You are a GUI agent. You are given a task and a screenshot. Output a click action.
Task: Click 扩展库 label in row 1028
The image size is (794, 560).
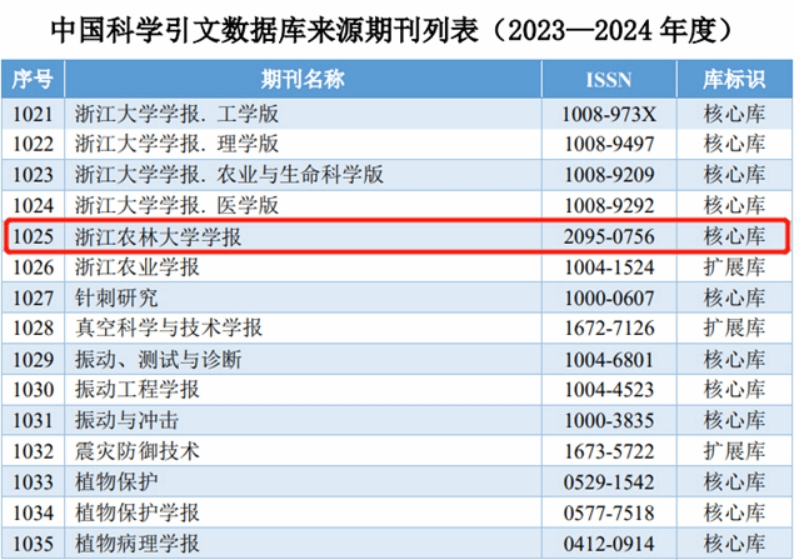pos(733,328)
